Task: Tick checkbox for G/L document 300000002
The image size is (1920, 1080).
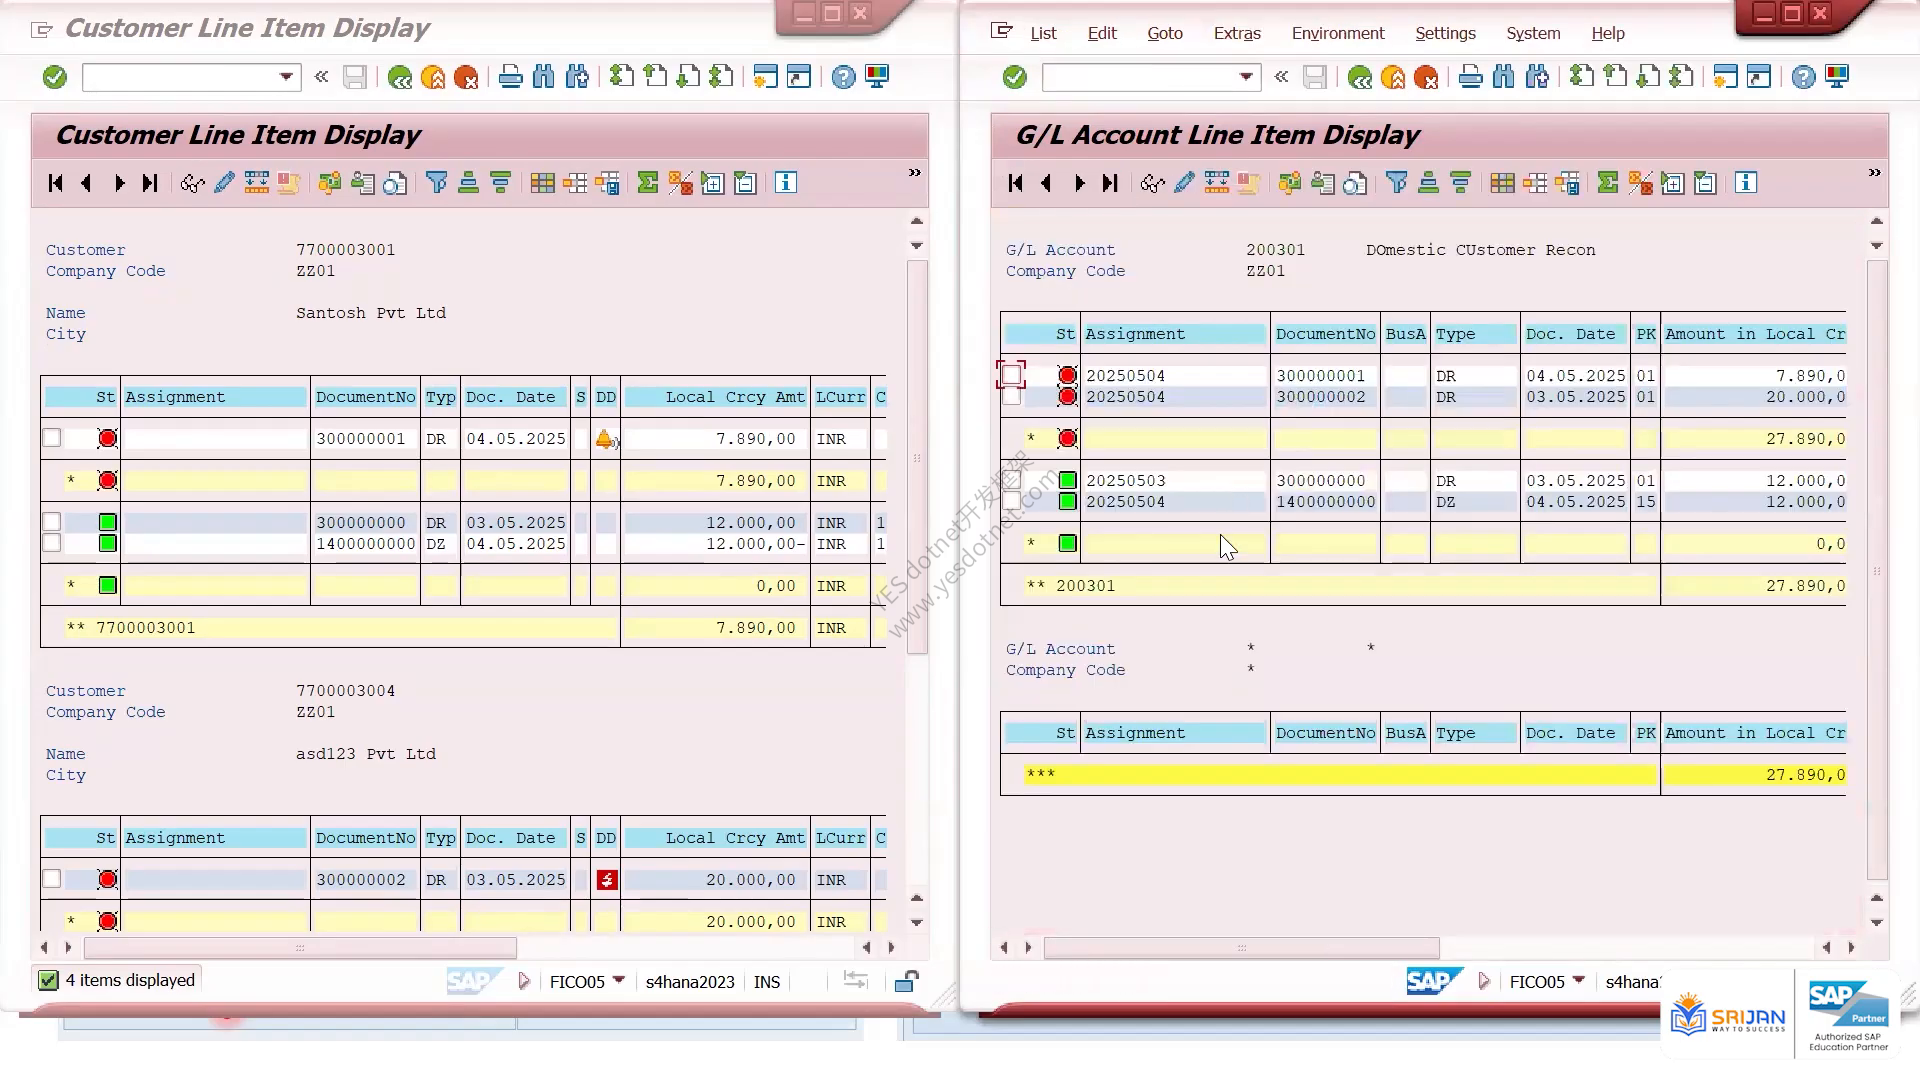Action: (1012, 396)
